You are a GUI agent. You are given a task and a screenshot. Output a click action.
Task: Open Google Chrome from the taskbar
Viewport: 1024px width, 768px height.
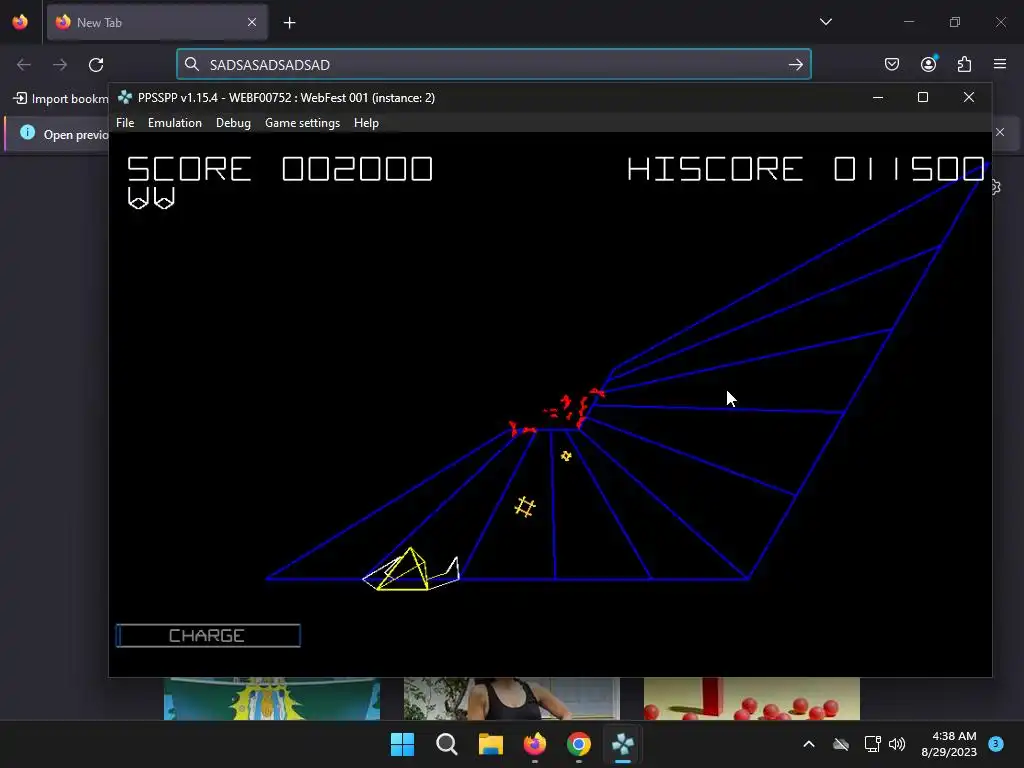click(579, 744)
